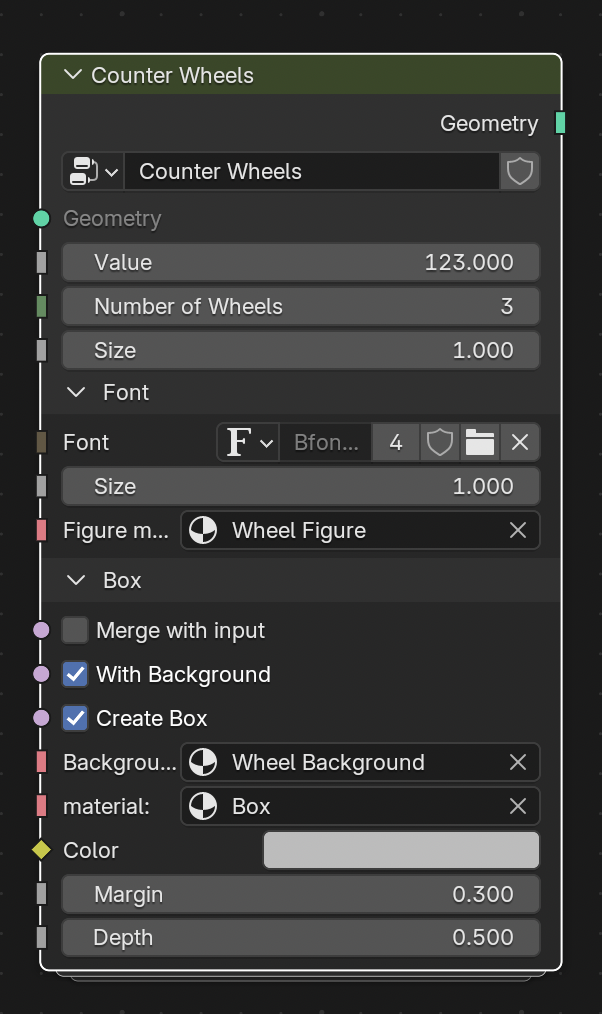Uncheck the Create Box checkbox
This screenshot has width=602, height=1014.
[x=75, y=718]
